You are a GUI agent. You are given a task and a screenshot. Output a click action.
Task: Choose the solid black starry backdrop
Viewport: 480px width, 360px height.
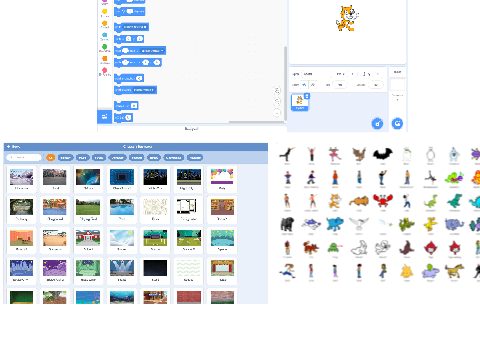155,271
